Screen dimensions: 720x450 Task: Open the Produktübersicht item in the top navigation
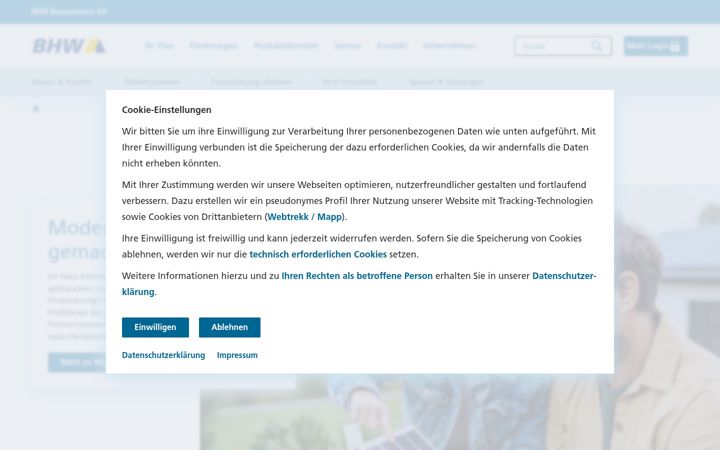286,45
